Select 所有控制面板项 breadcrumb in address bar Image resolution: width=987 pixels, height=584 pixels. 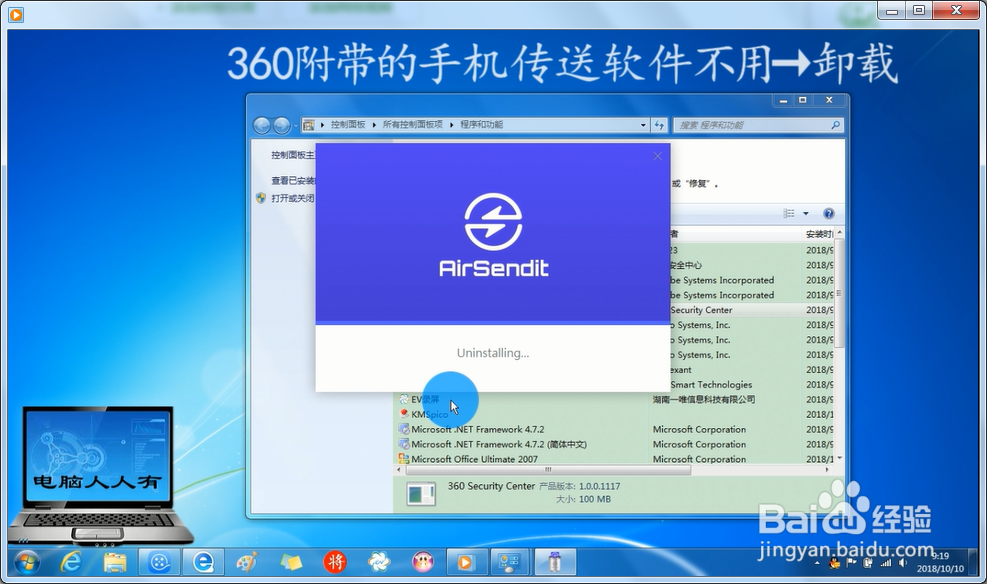click(x=413, y=125)
